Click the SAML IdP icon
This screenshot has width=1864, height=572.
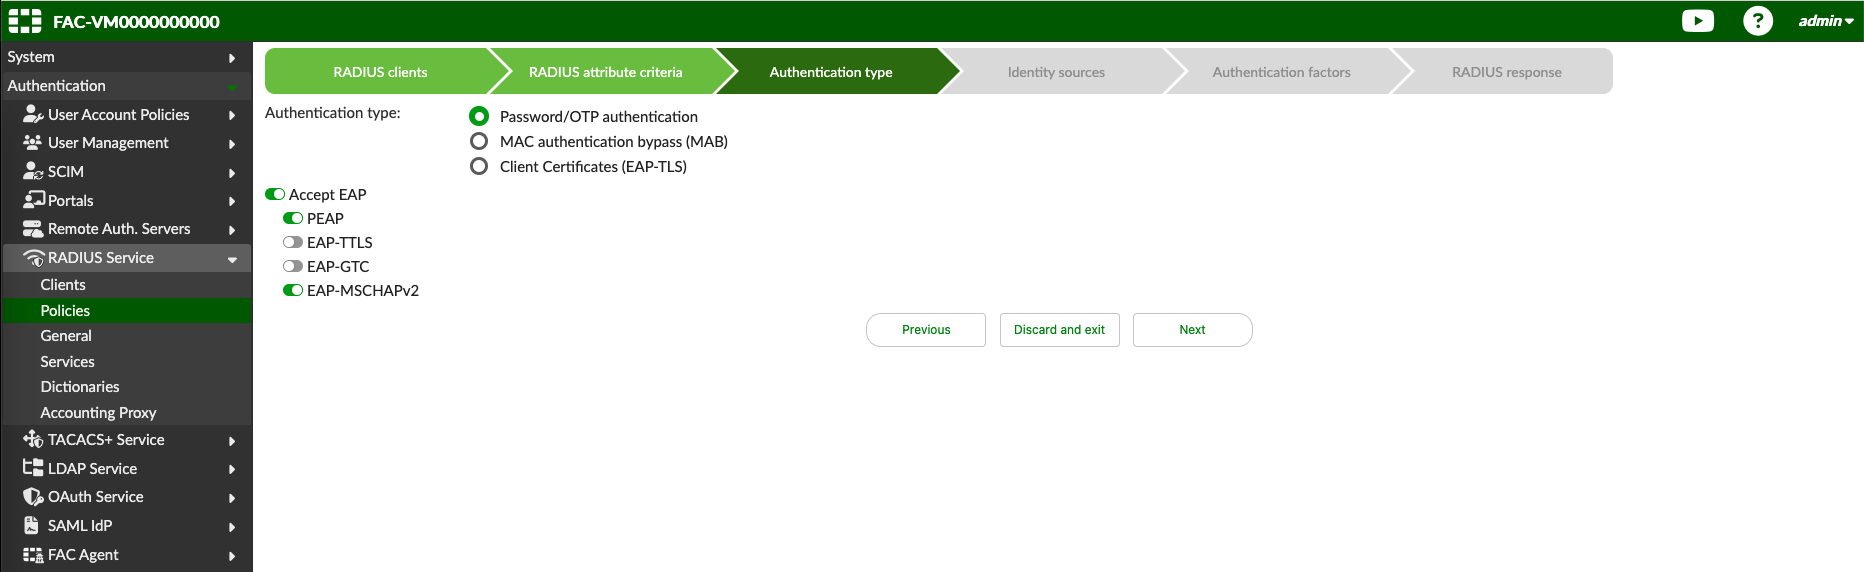pyautogui.click(x=32, y=525)
